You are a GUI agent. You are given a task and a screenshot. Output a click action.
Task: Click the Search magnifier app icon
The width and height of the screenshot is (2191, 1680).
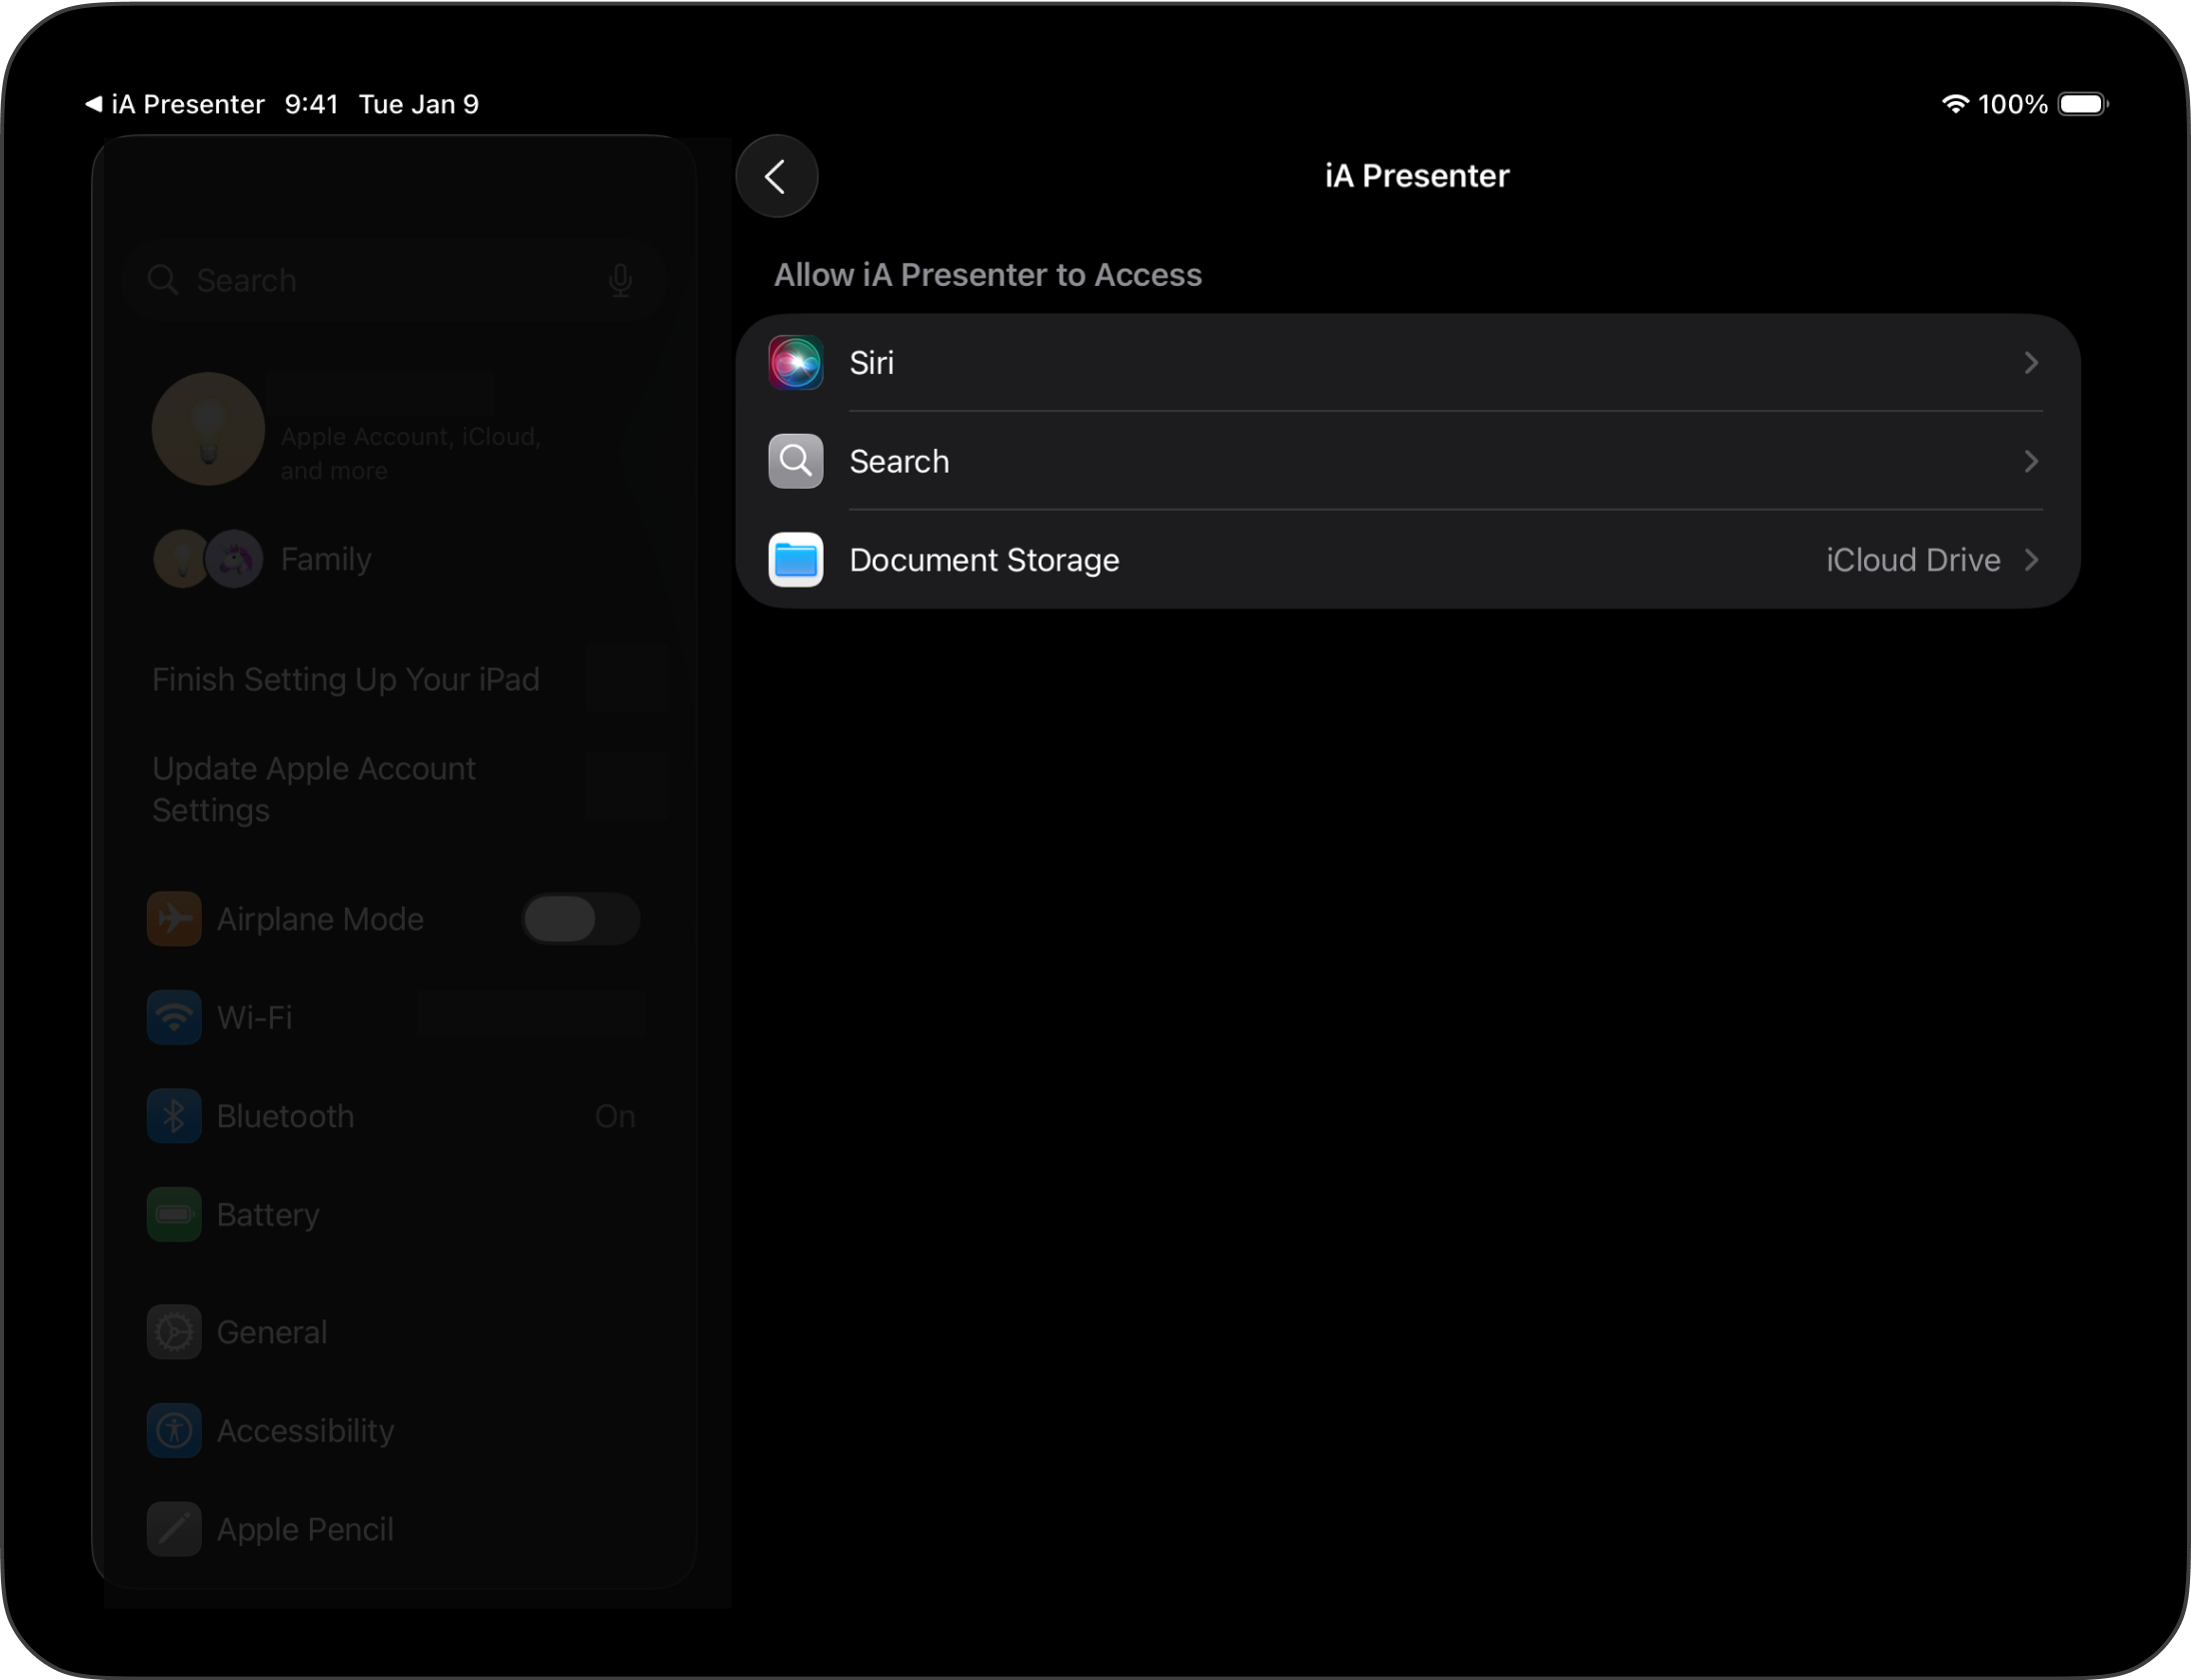click(795, 461)
